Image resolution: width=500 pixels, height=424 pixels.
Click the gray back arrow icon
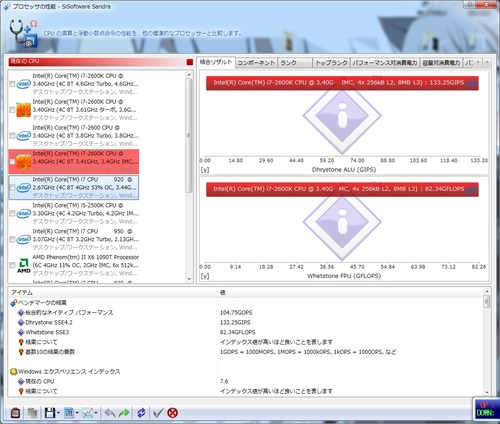110,413
